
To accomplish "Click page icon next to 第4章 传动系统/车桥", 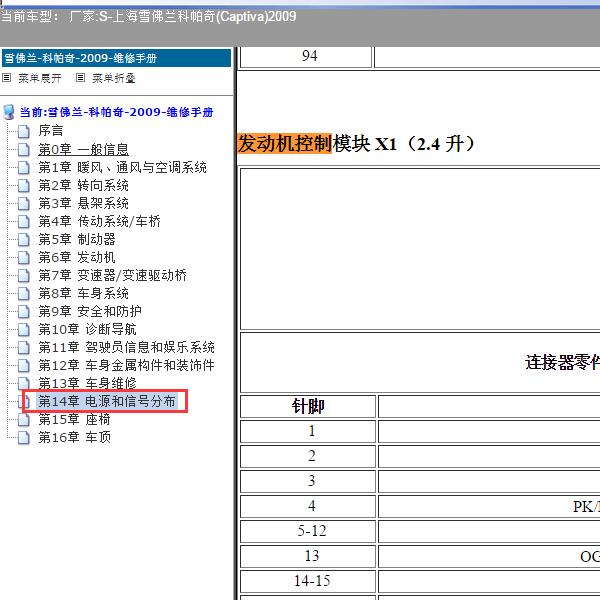I will 24,221.
